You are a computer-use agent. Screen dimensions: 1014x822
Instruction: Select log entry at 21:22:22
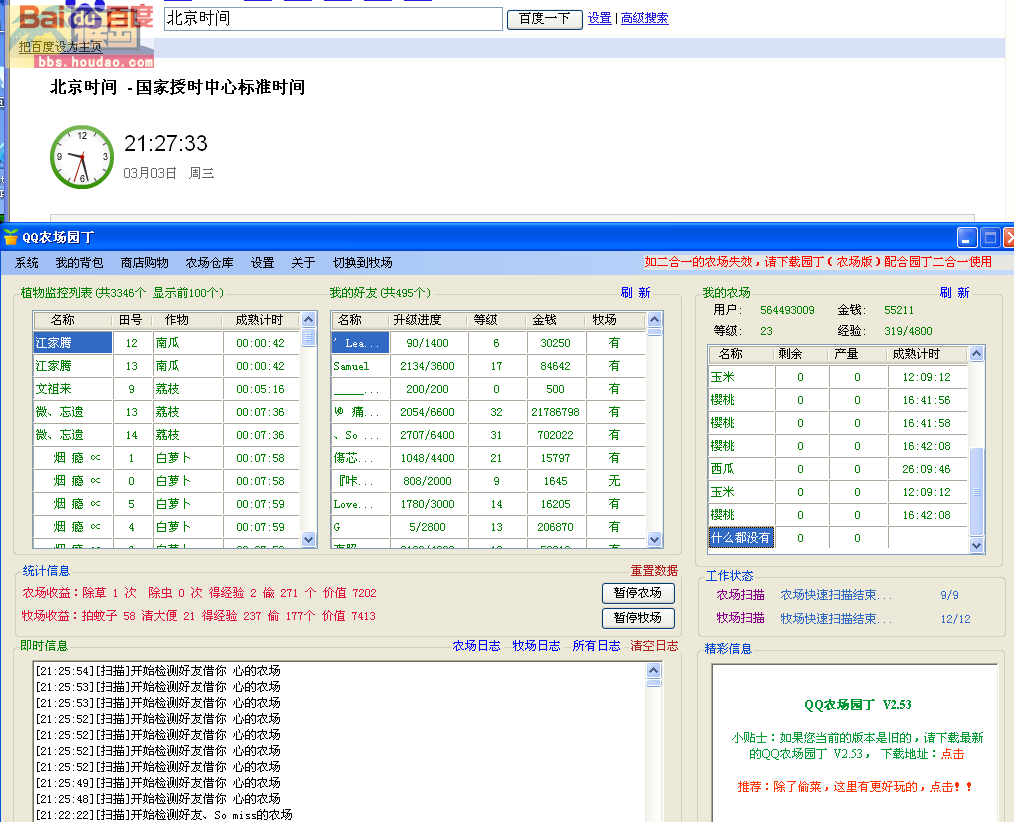point(164,815)
